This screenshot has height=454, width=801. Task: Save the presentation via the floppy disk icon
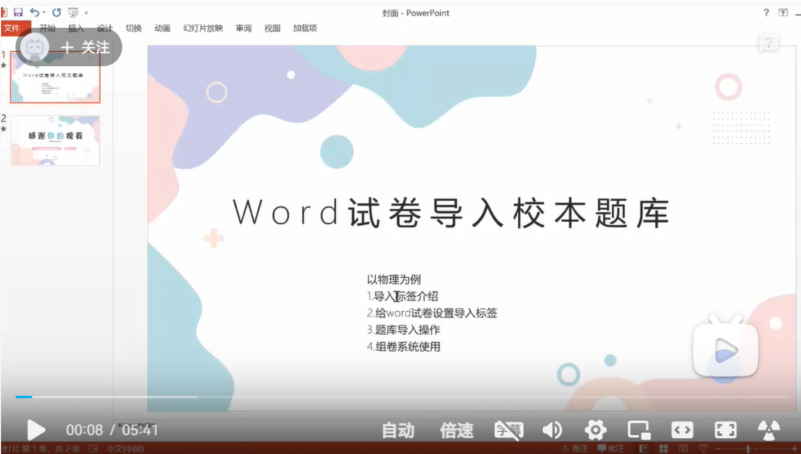18,12
